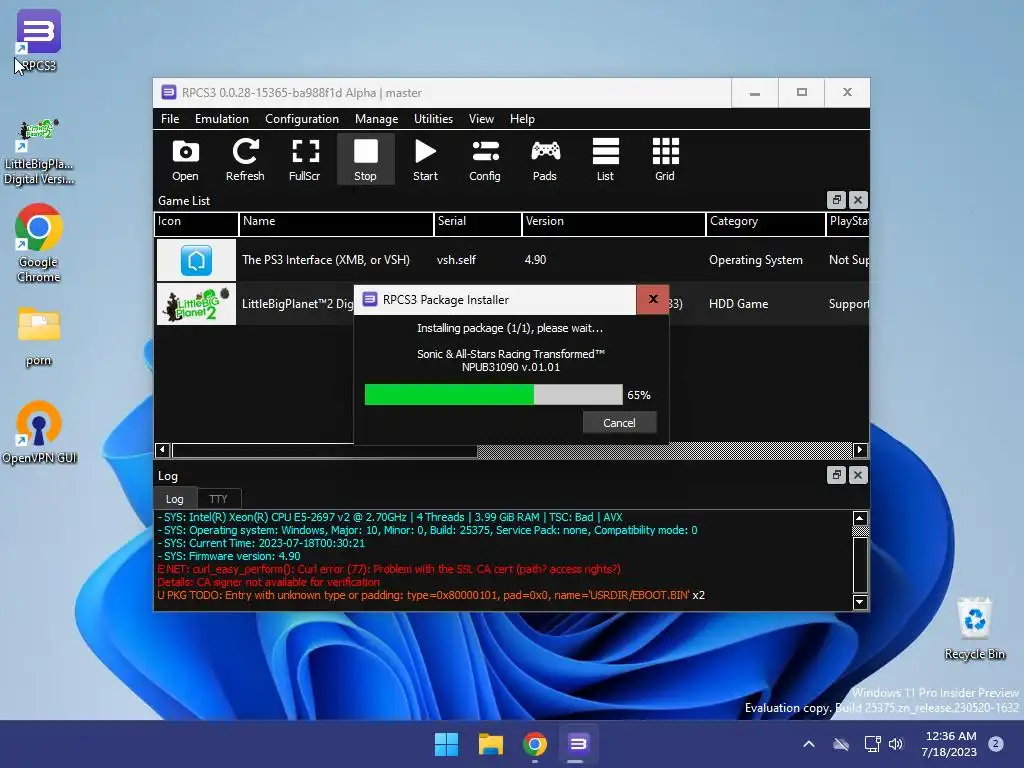Screen dimensions: 1024x768
Task: Open the Config settings
Action: pyautogui.click(x=485, y=159)
